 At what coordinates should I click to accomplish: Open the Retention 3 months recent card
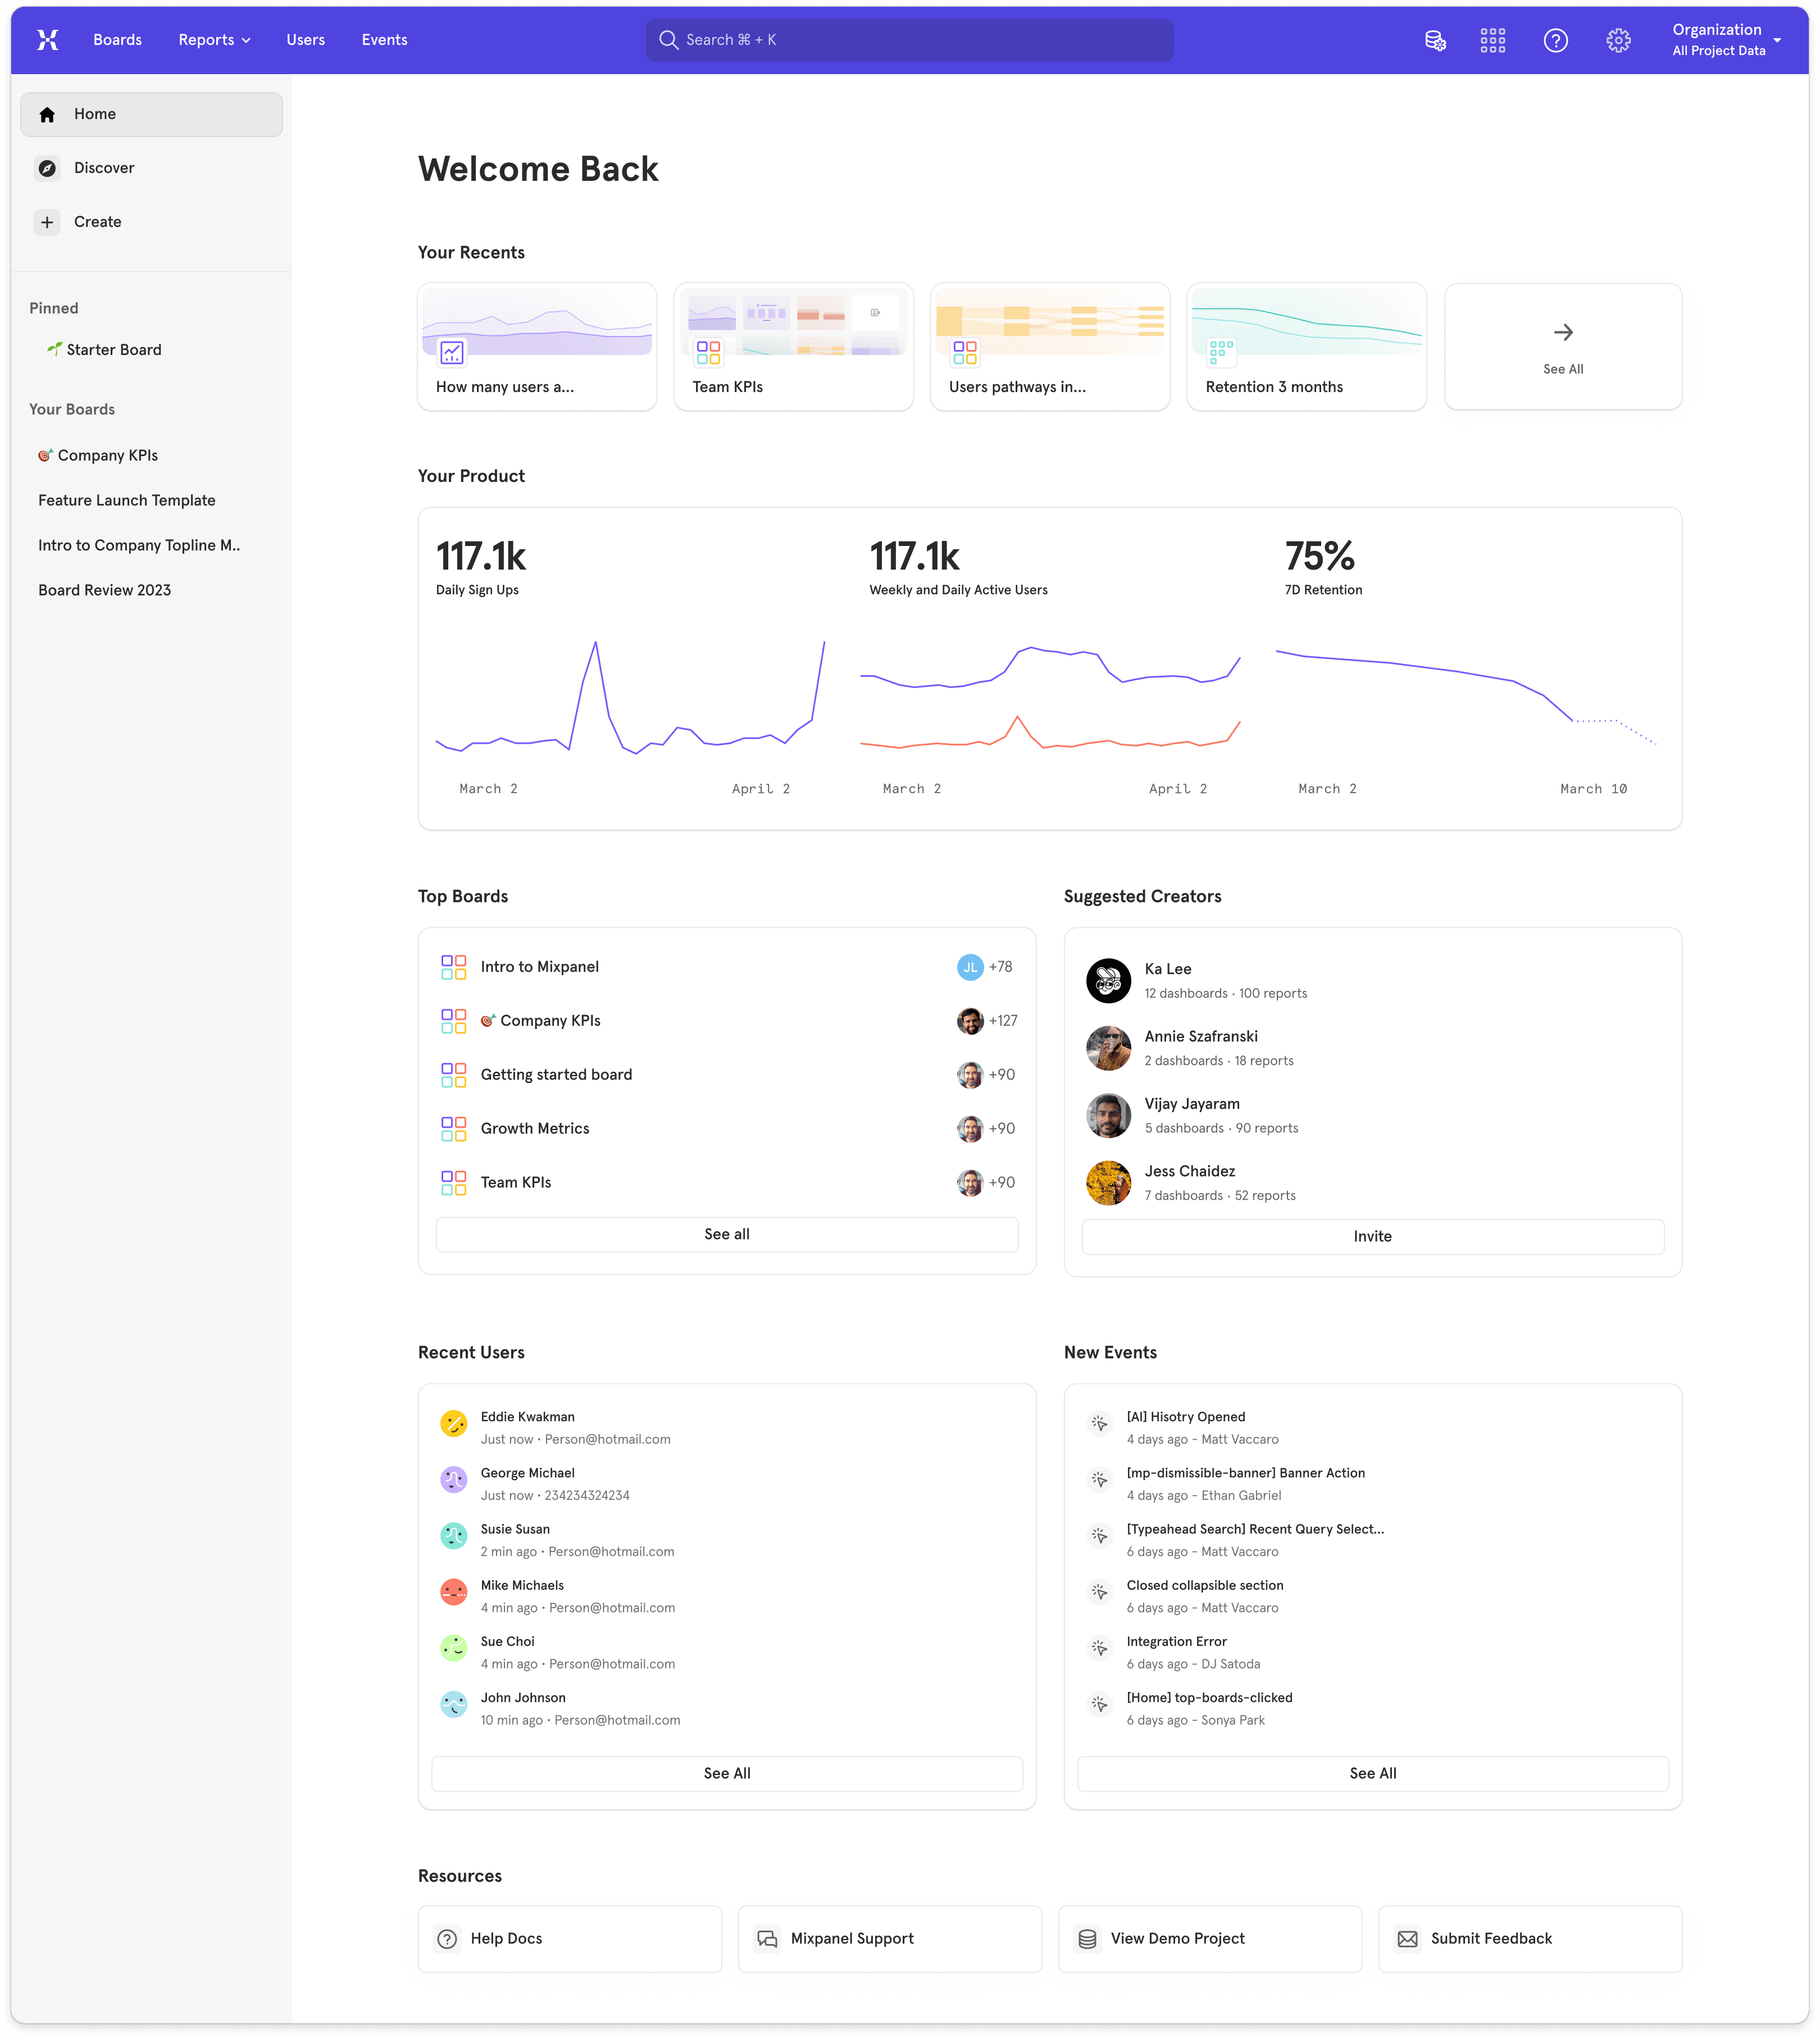click(x=1306, y=347)
